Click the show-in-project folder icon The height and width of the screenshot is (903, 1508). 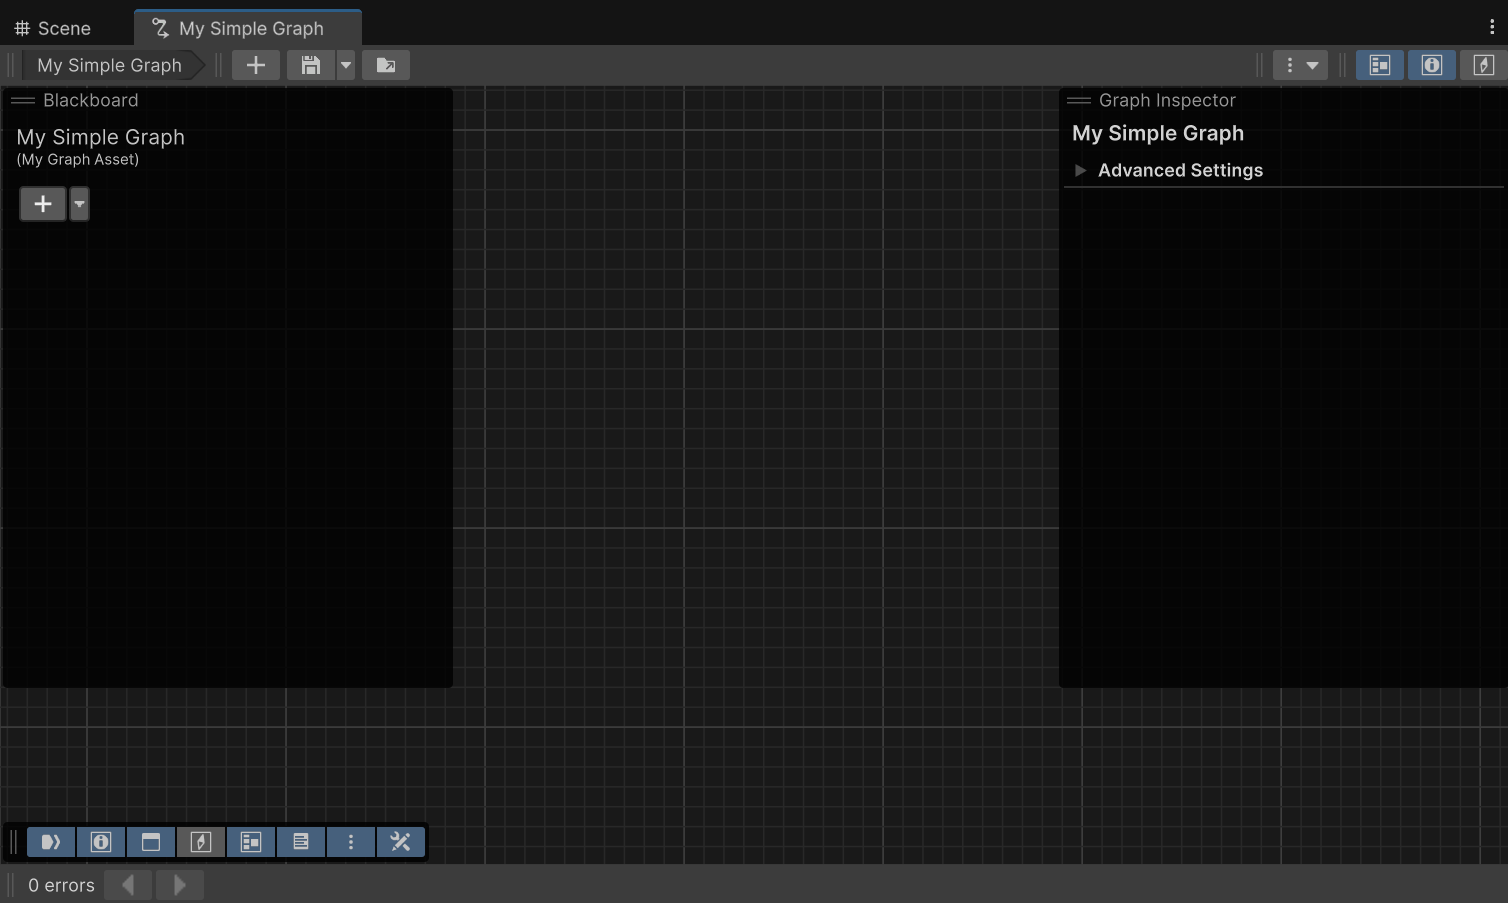pyautogui.click(x=385, y=64)
